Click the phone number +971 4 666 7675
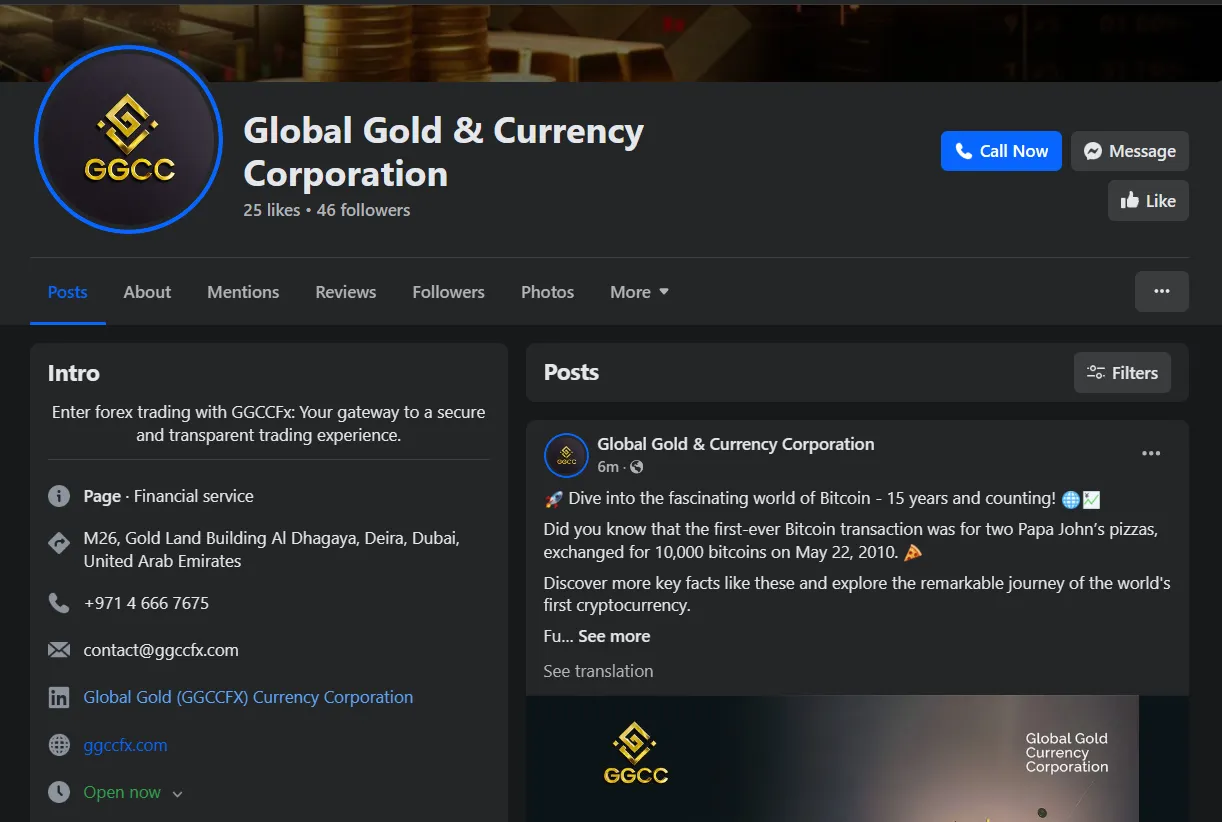Screen dimensions: 1222x822 (x=146, y=603)
